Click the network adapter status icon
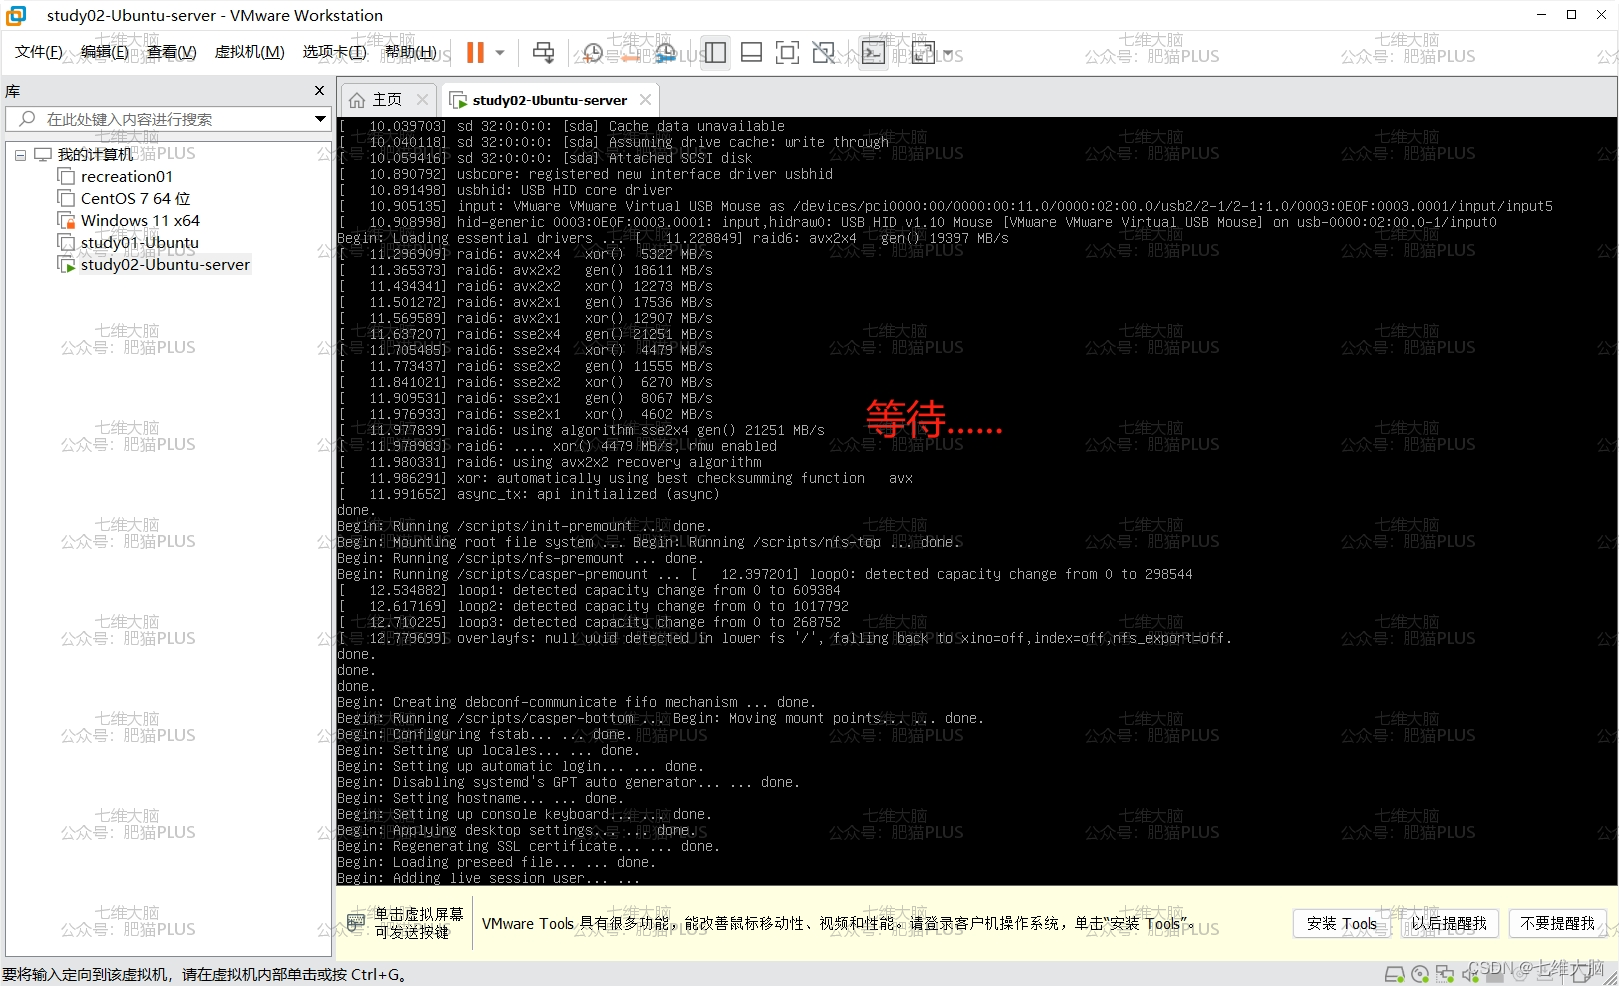1619x986 pixels. tap(1444, 974)
